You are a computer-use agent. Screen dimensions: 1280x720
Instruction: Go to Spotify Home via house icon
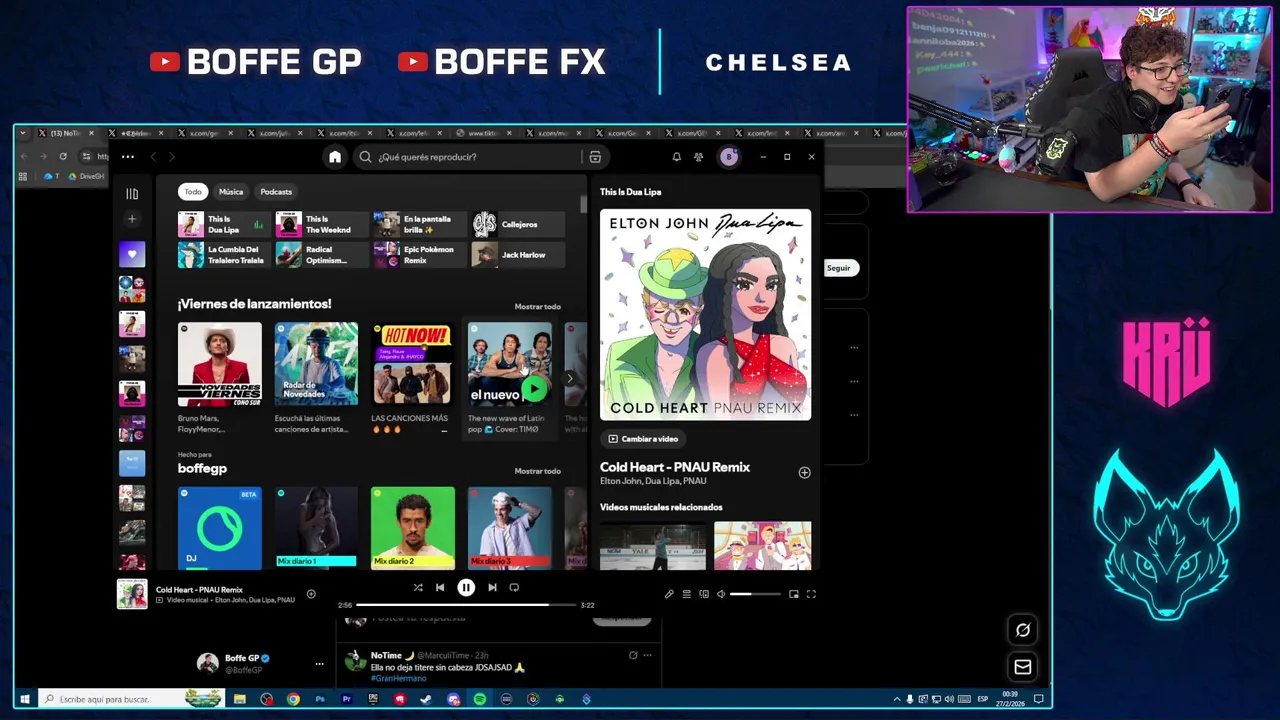pyautogui.click(x=335, y=157)
